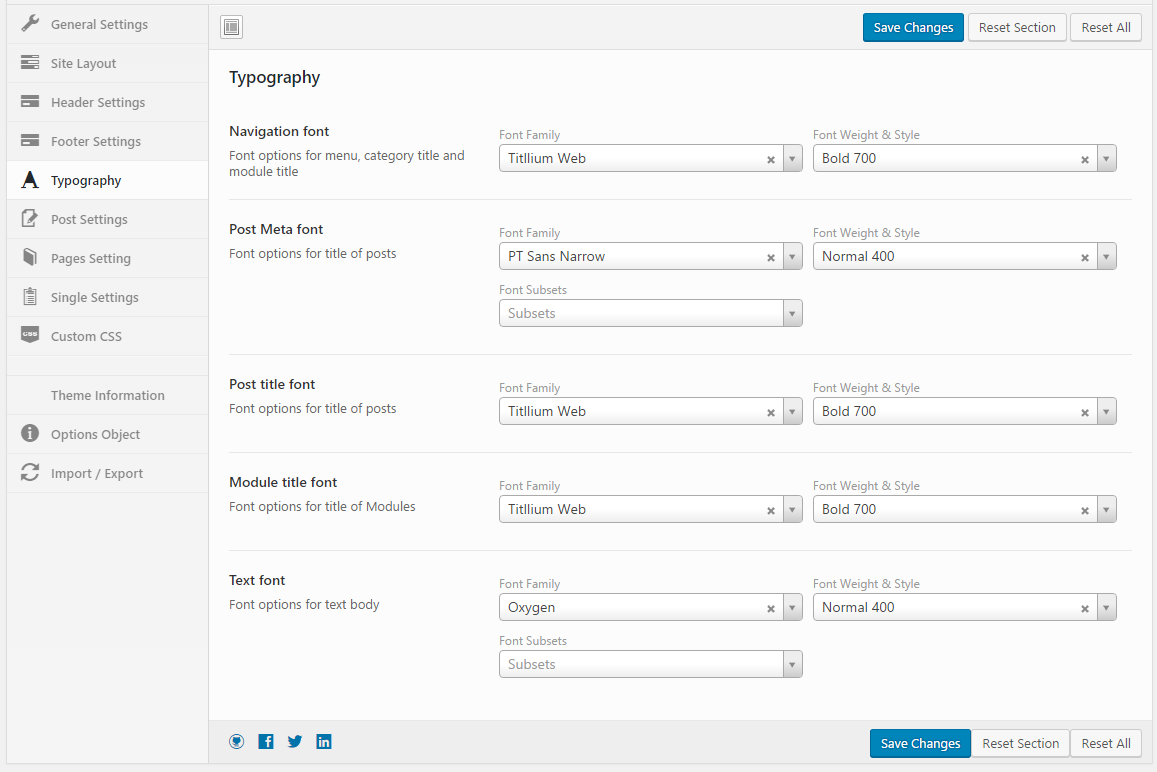
Task: Open the General Settings section
Action: (x=99, y=24)
